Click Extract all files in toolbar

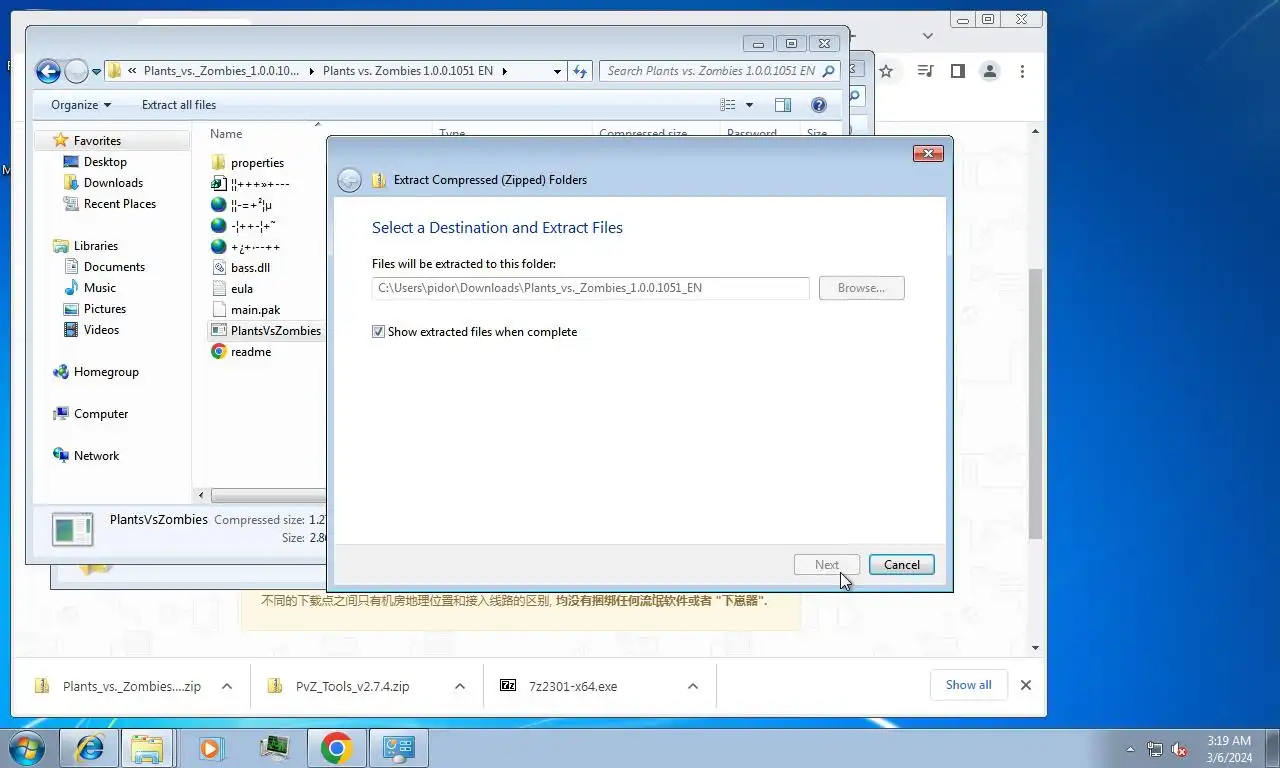coord(179,105)
